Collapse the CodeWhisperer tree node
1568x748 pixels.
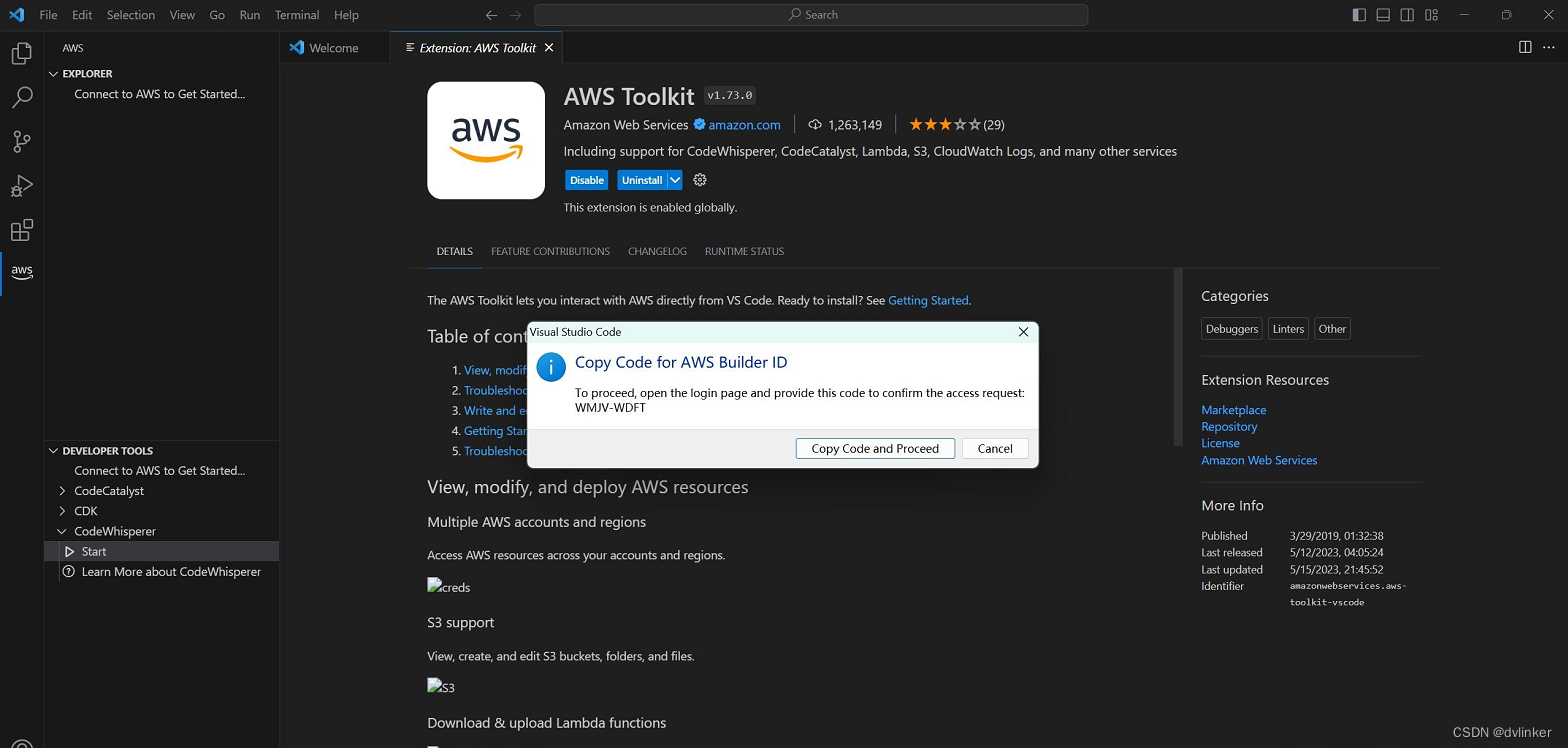click(62, 531)
